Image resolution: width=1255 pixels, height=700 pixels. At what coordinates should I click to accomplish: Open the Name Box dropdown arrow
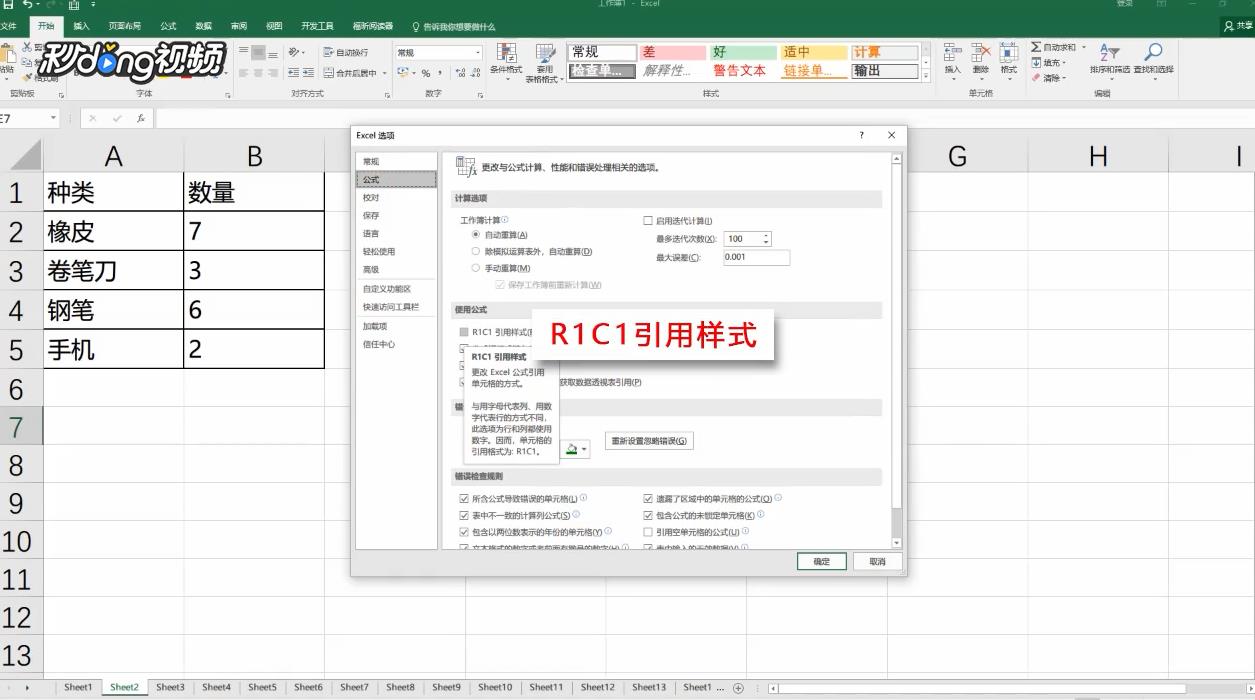(x=53, y=118)
